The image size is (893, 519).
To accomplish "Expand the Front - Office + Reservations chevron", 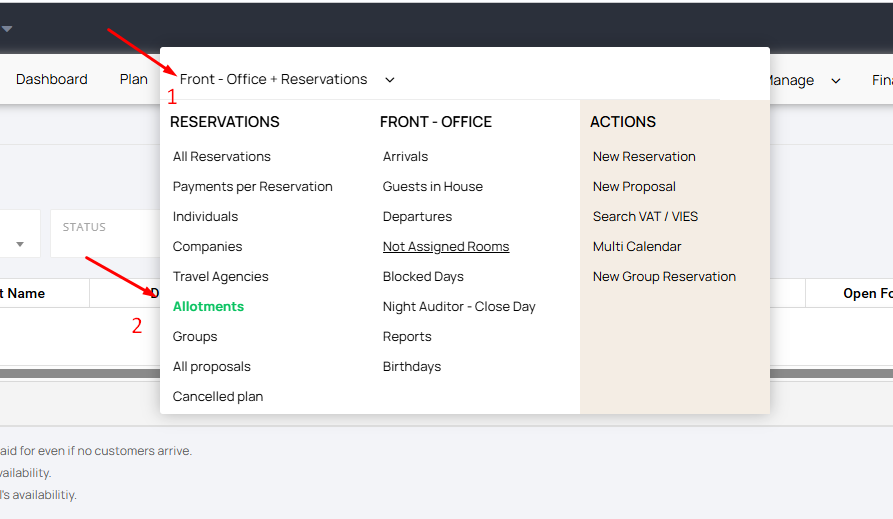I will pyautogui.click(x=389, y=80).
